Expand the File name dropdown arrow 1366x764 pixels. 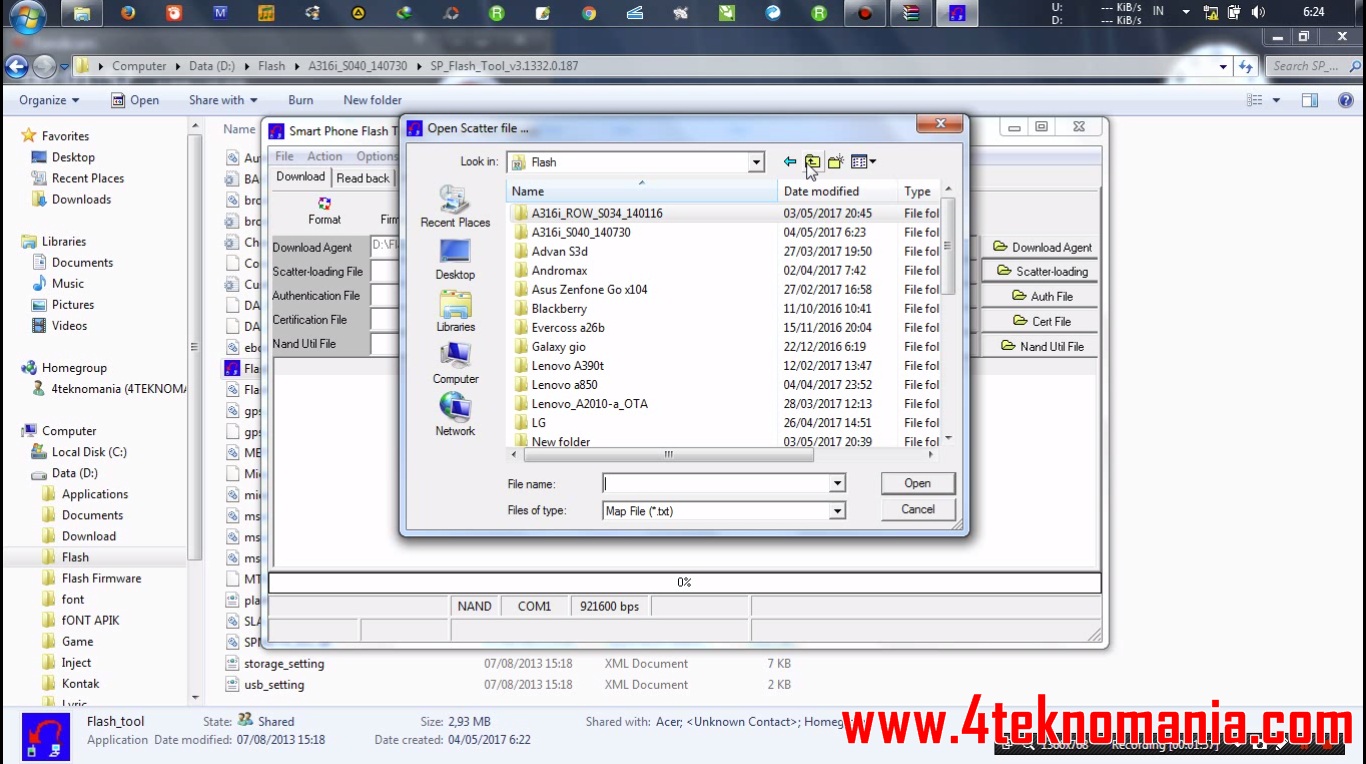837,484
